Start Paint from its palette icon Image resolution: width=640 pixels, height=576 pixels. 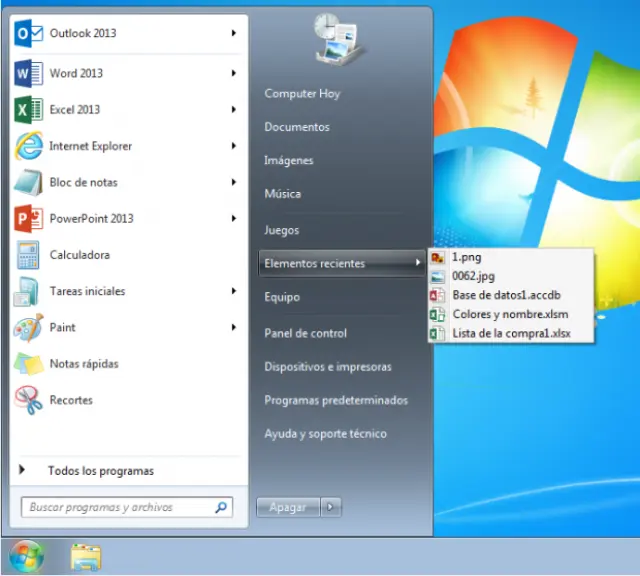coord(27,328)
